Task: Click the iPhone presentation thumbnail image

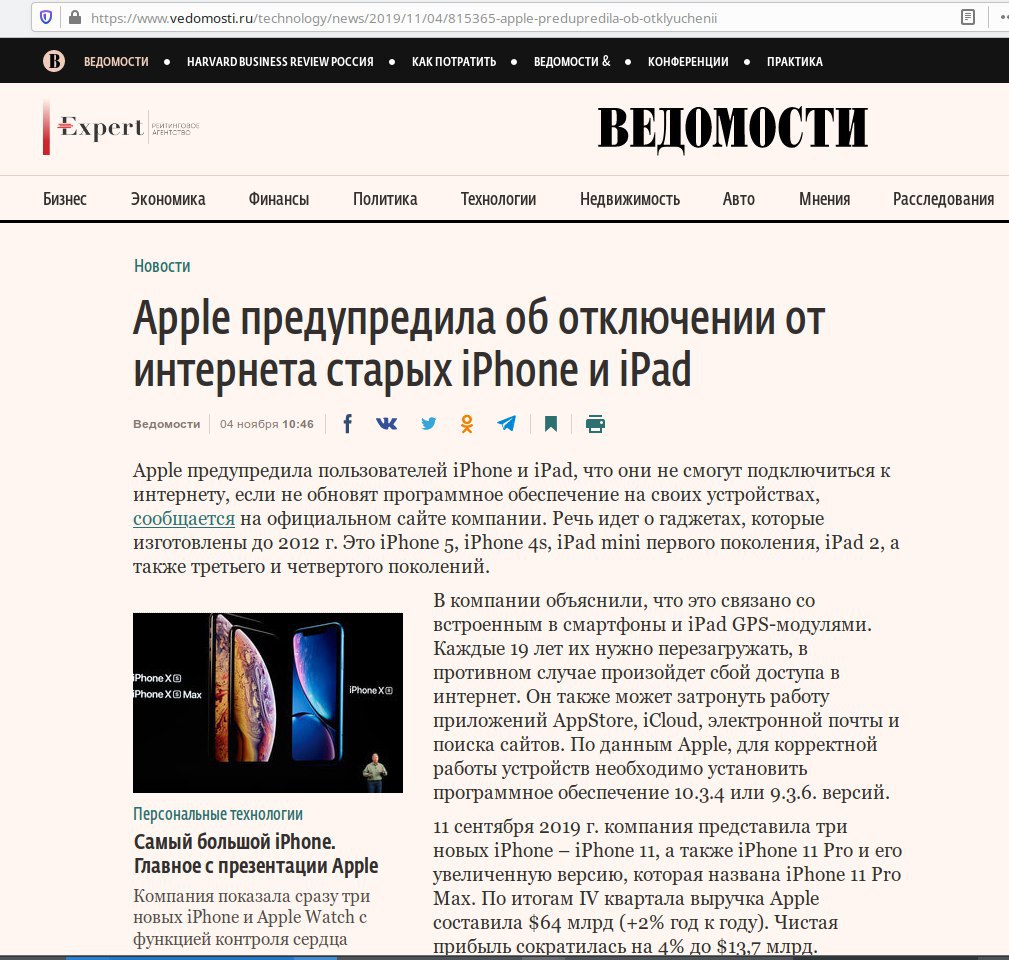Action: click(x=268, y=703)
